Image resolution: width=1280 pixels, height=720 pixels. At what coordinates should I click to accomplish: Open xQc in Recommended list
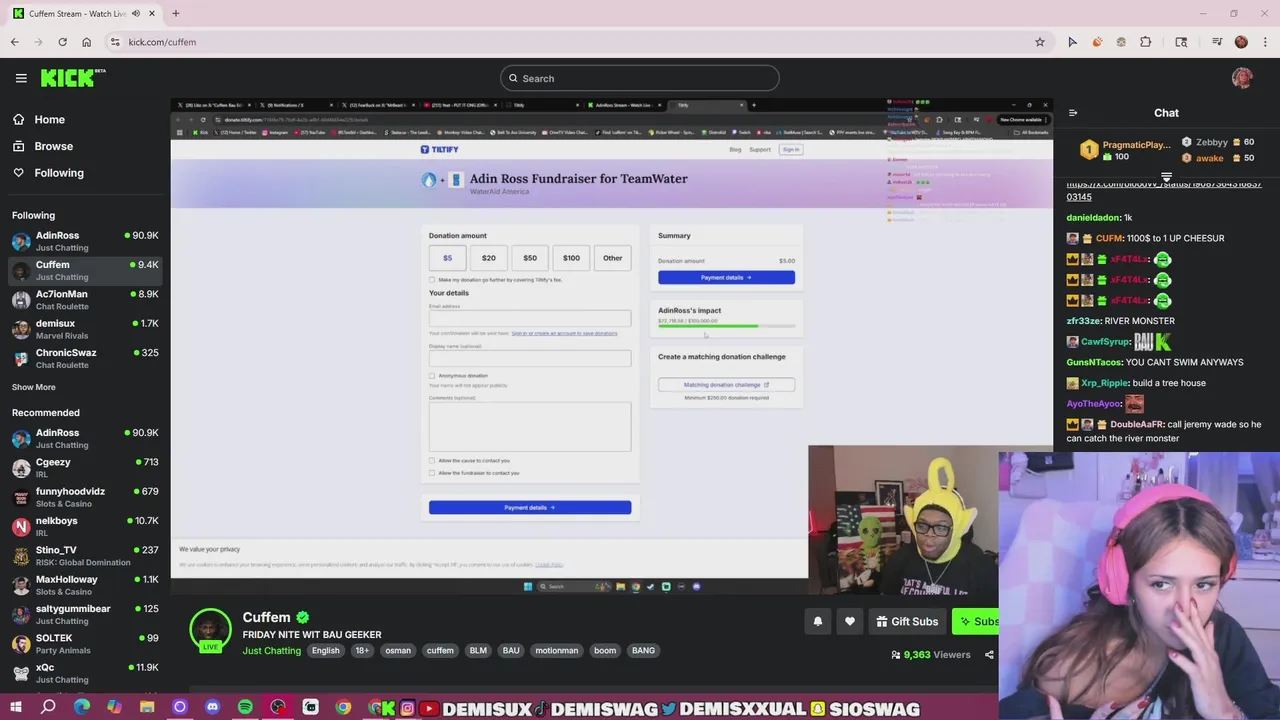click(85, 673)
